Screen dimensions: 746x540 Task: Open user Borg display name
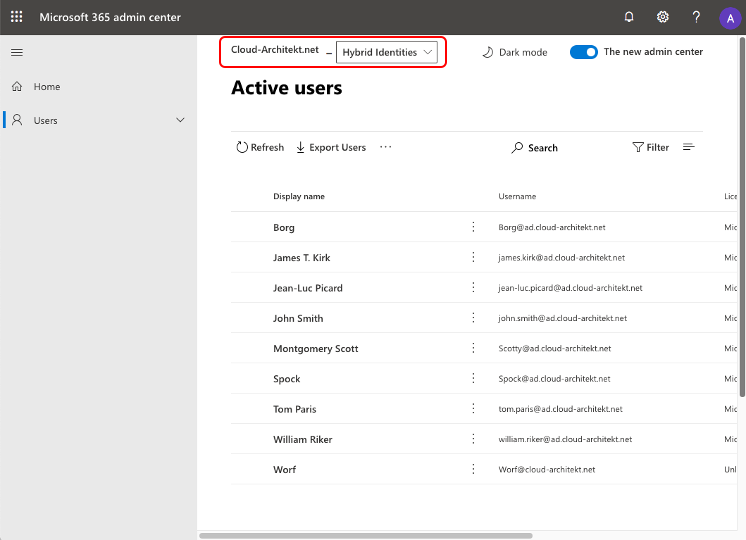click(x=284, y=227)
